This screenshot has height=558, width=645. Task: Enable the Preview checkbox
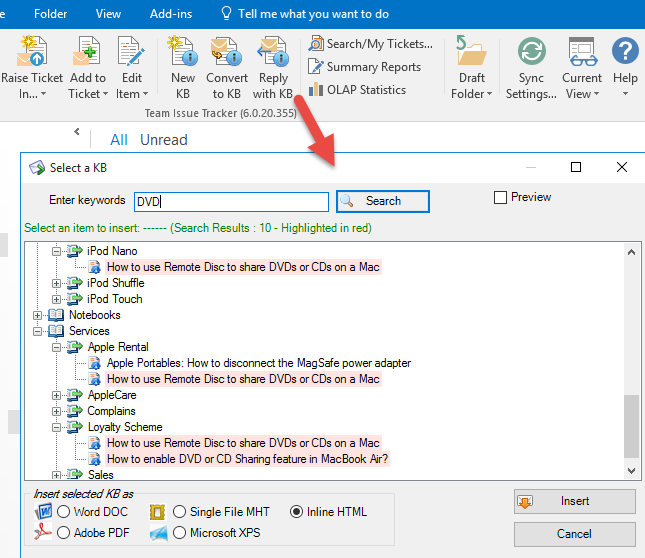pyautogui.click(x=500, y=197)
